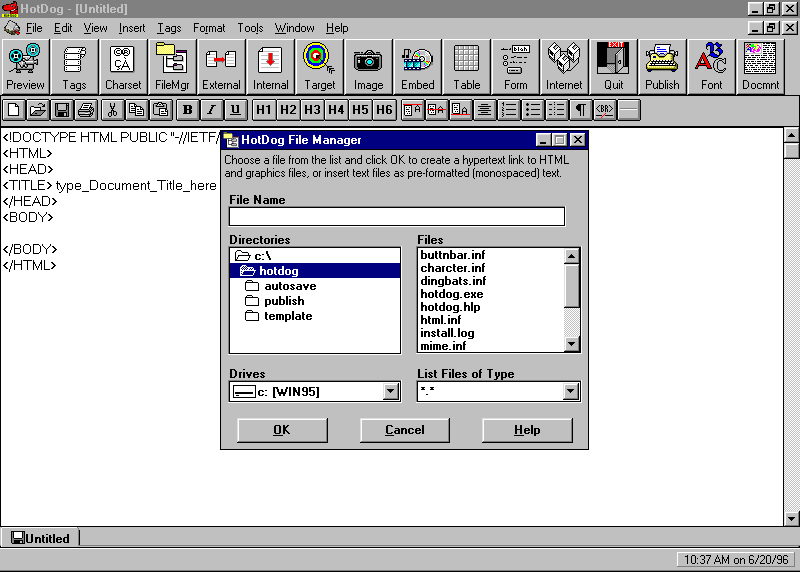
Task: Insert a horizontal rule
Action: [629, 110]
